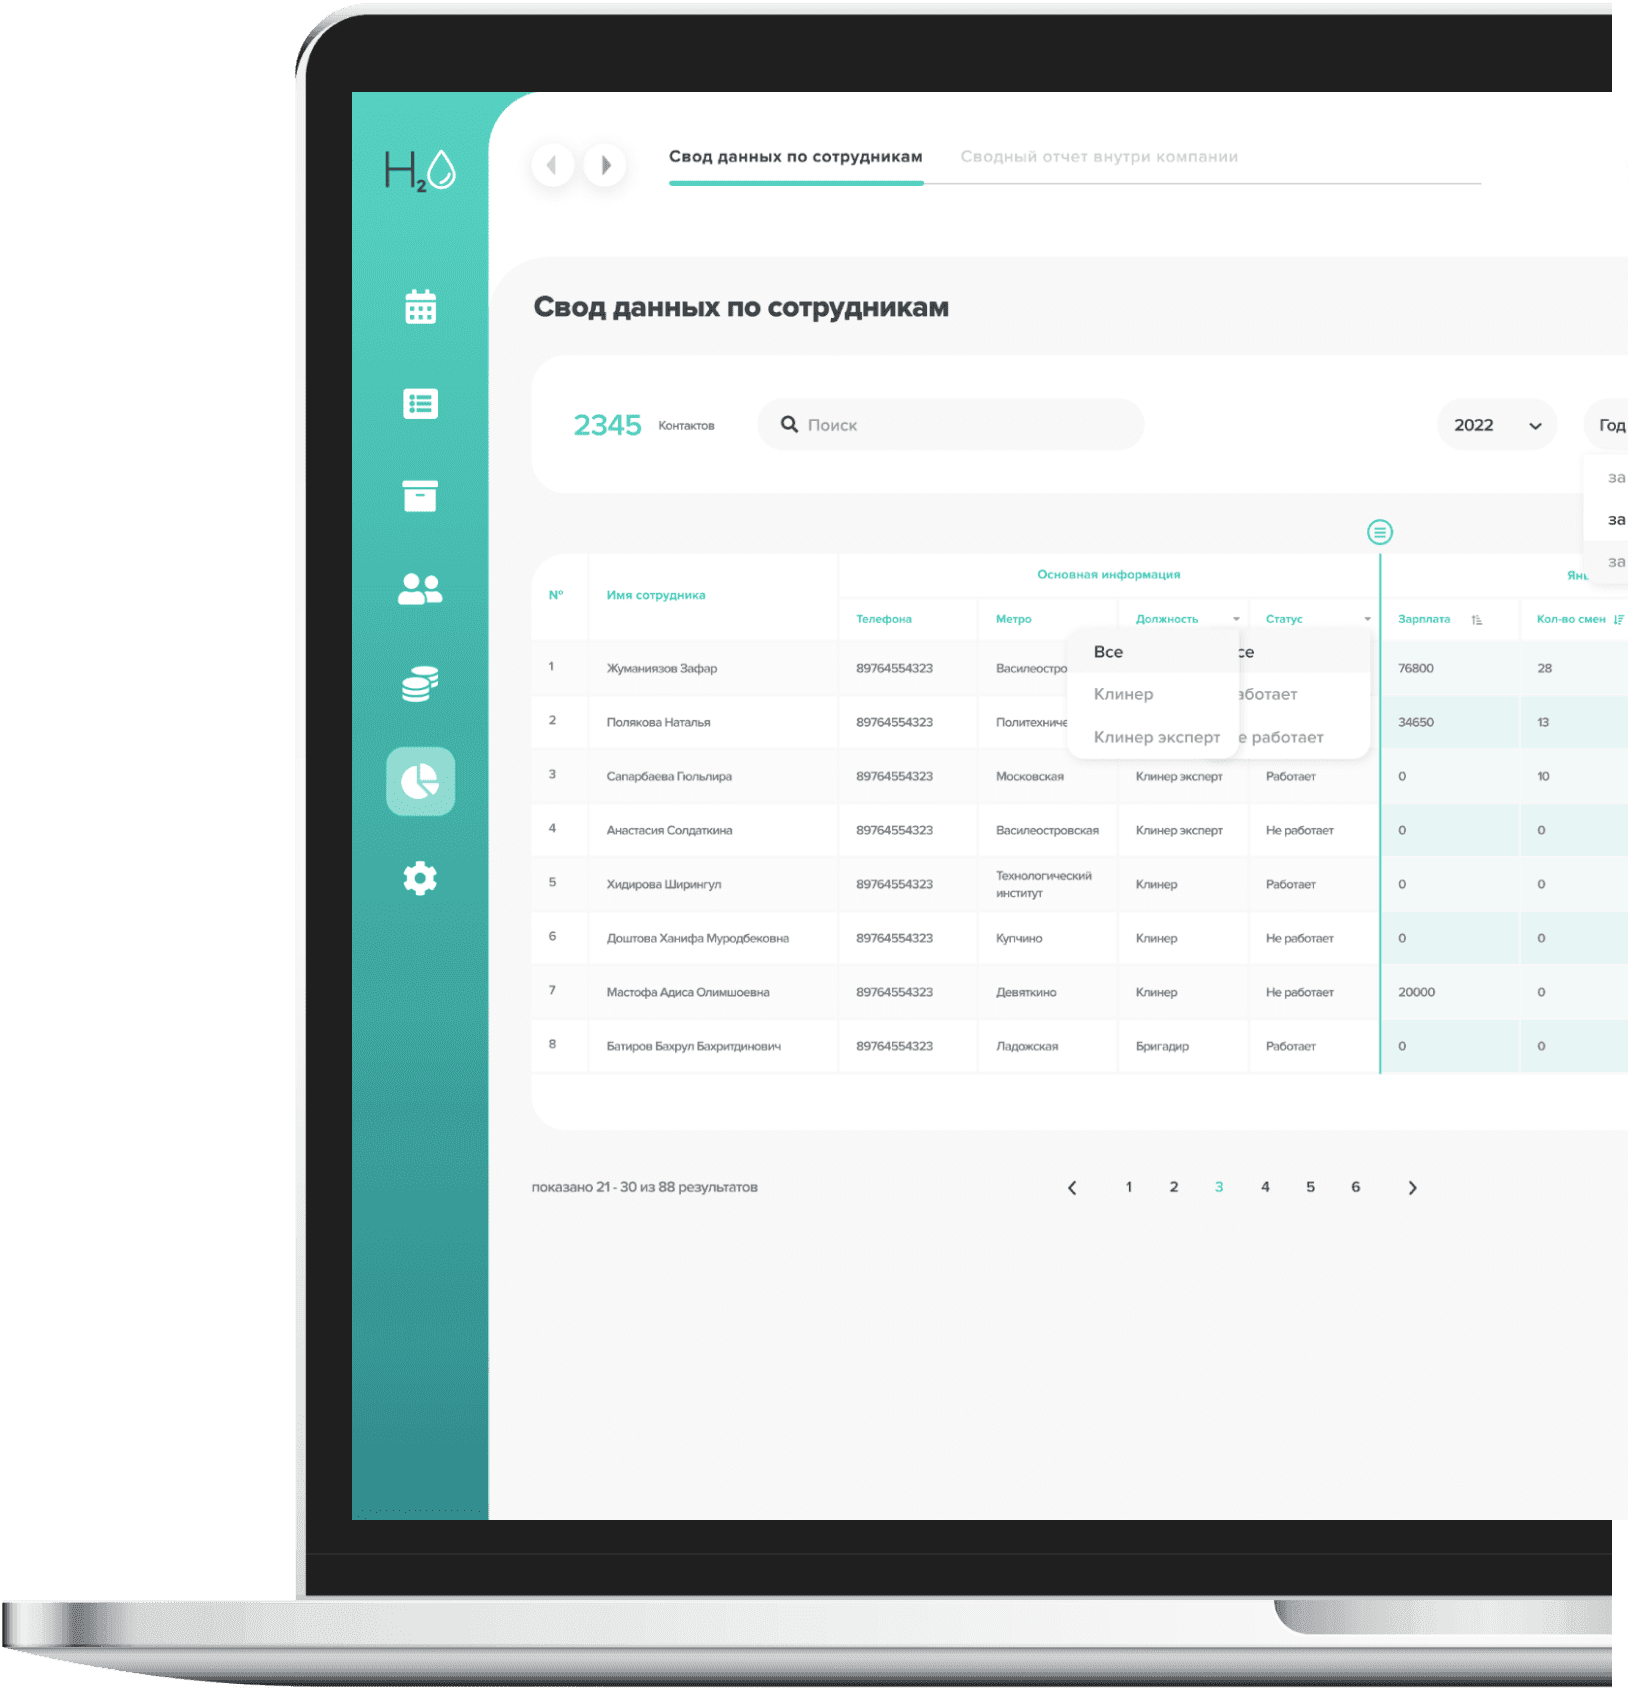
Task: Go to results page 2
Action: pos(1174,1187)
